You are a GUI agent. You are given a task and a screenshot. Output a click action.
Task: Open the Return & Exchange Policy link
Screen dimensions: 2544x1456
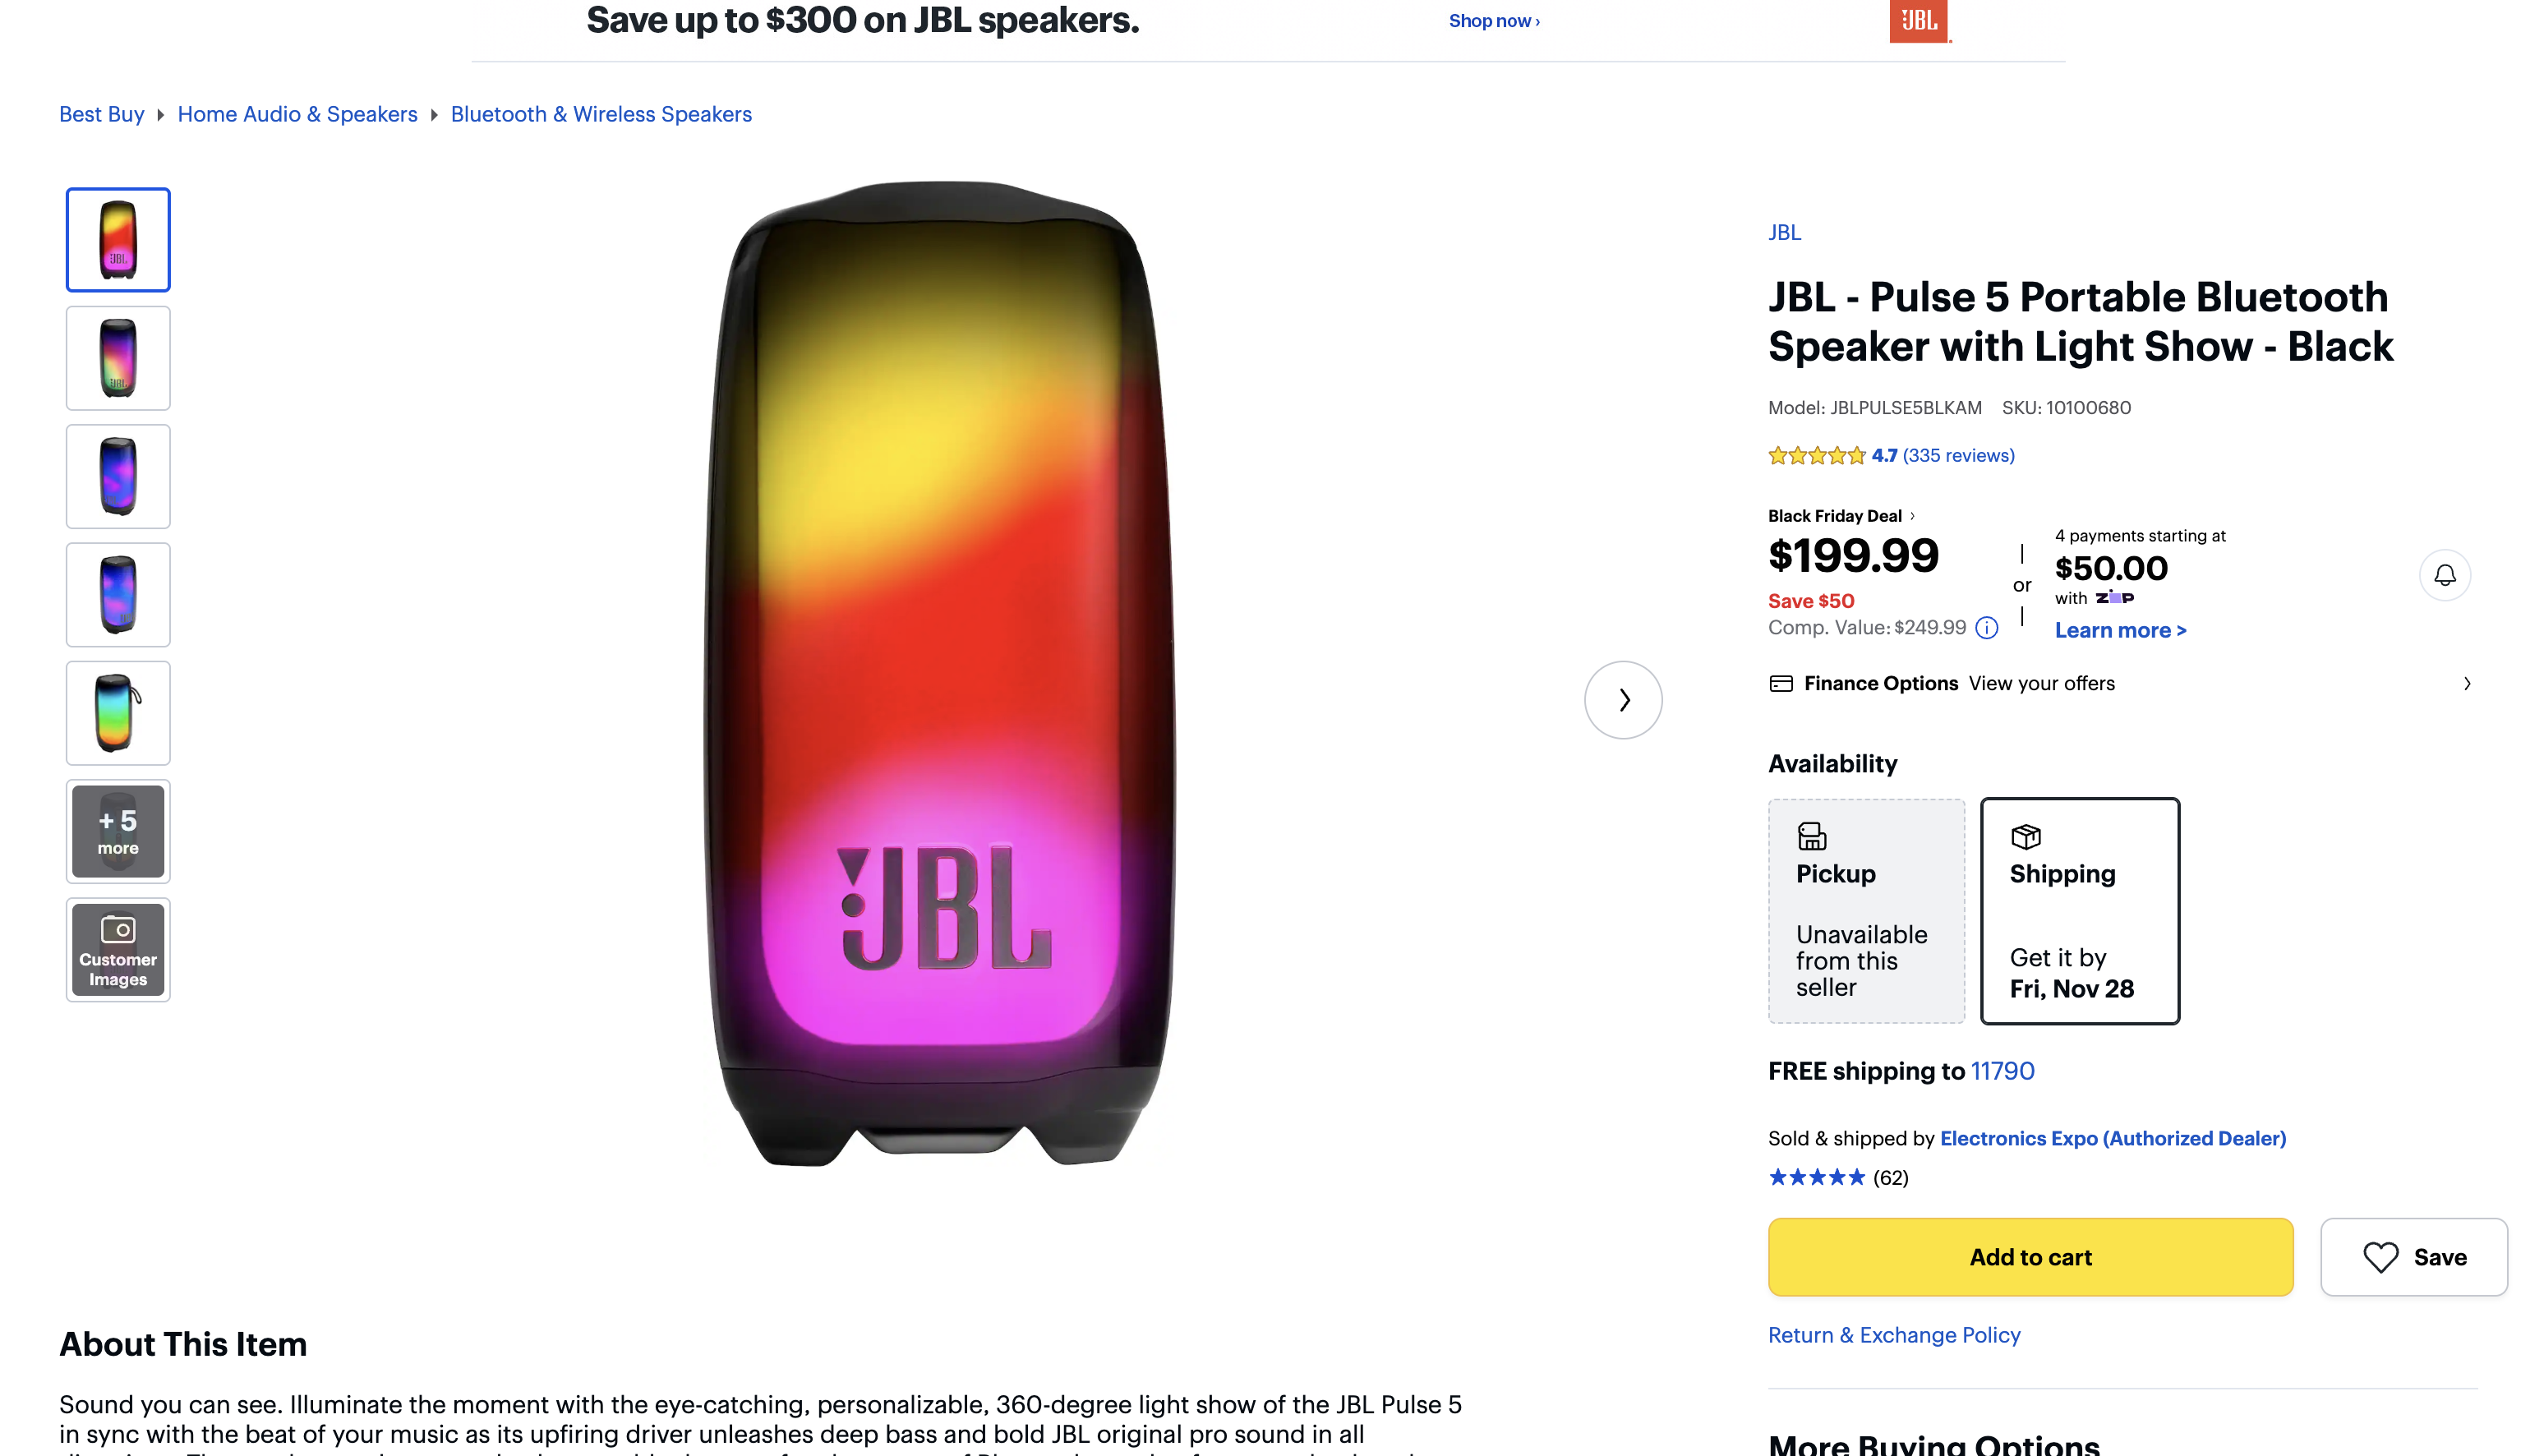point(1894,1335)
